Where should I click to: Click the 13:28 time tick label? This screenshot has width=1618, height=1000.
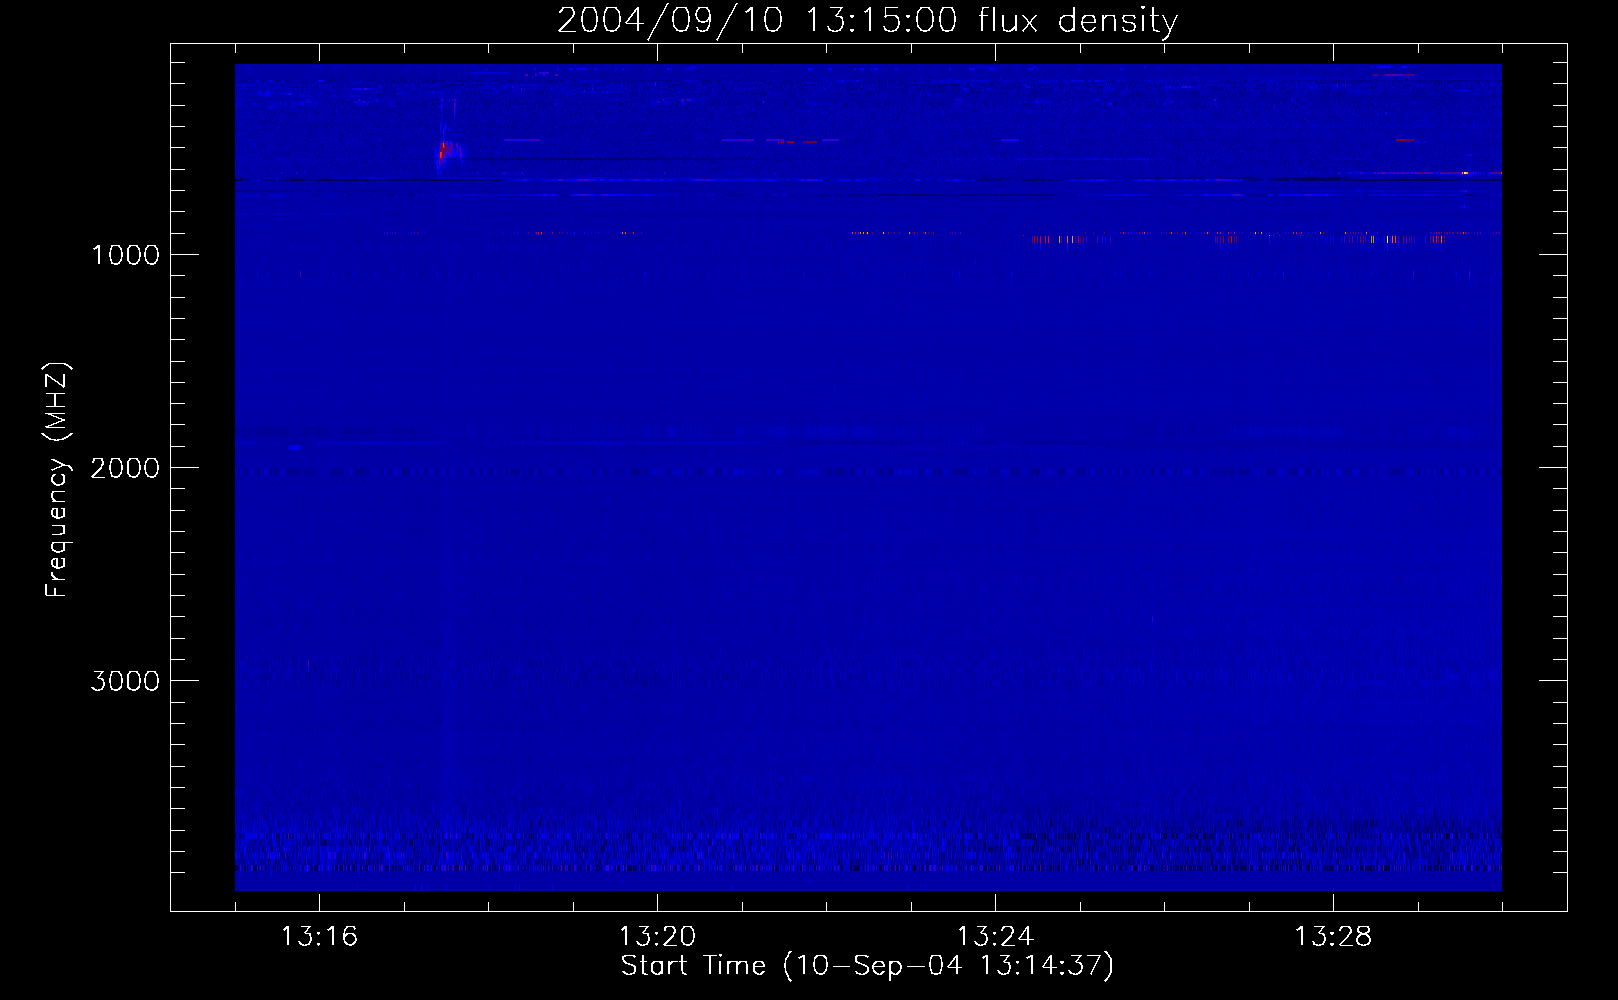pyautogui.click(x=1333, y=936)
